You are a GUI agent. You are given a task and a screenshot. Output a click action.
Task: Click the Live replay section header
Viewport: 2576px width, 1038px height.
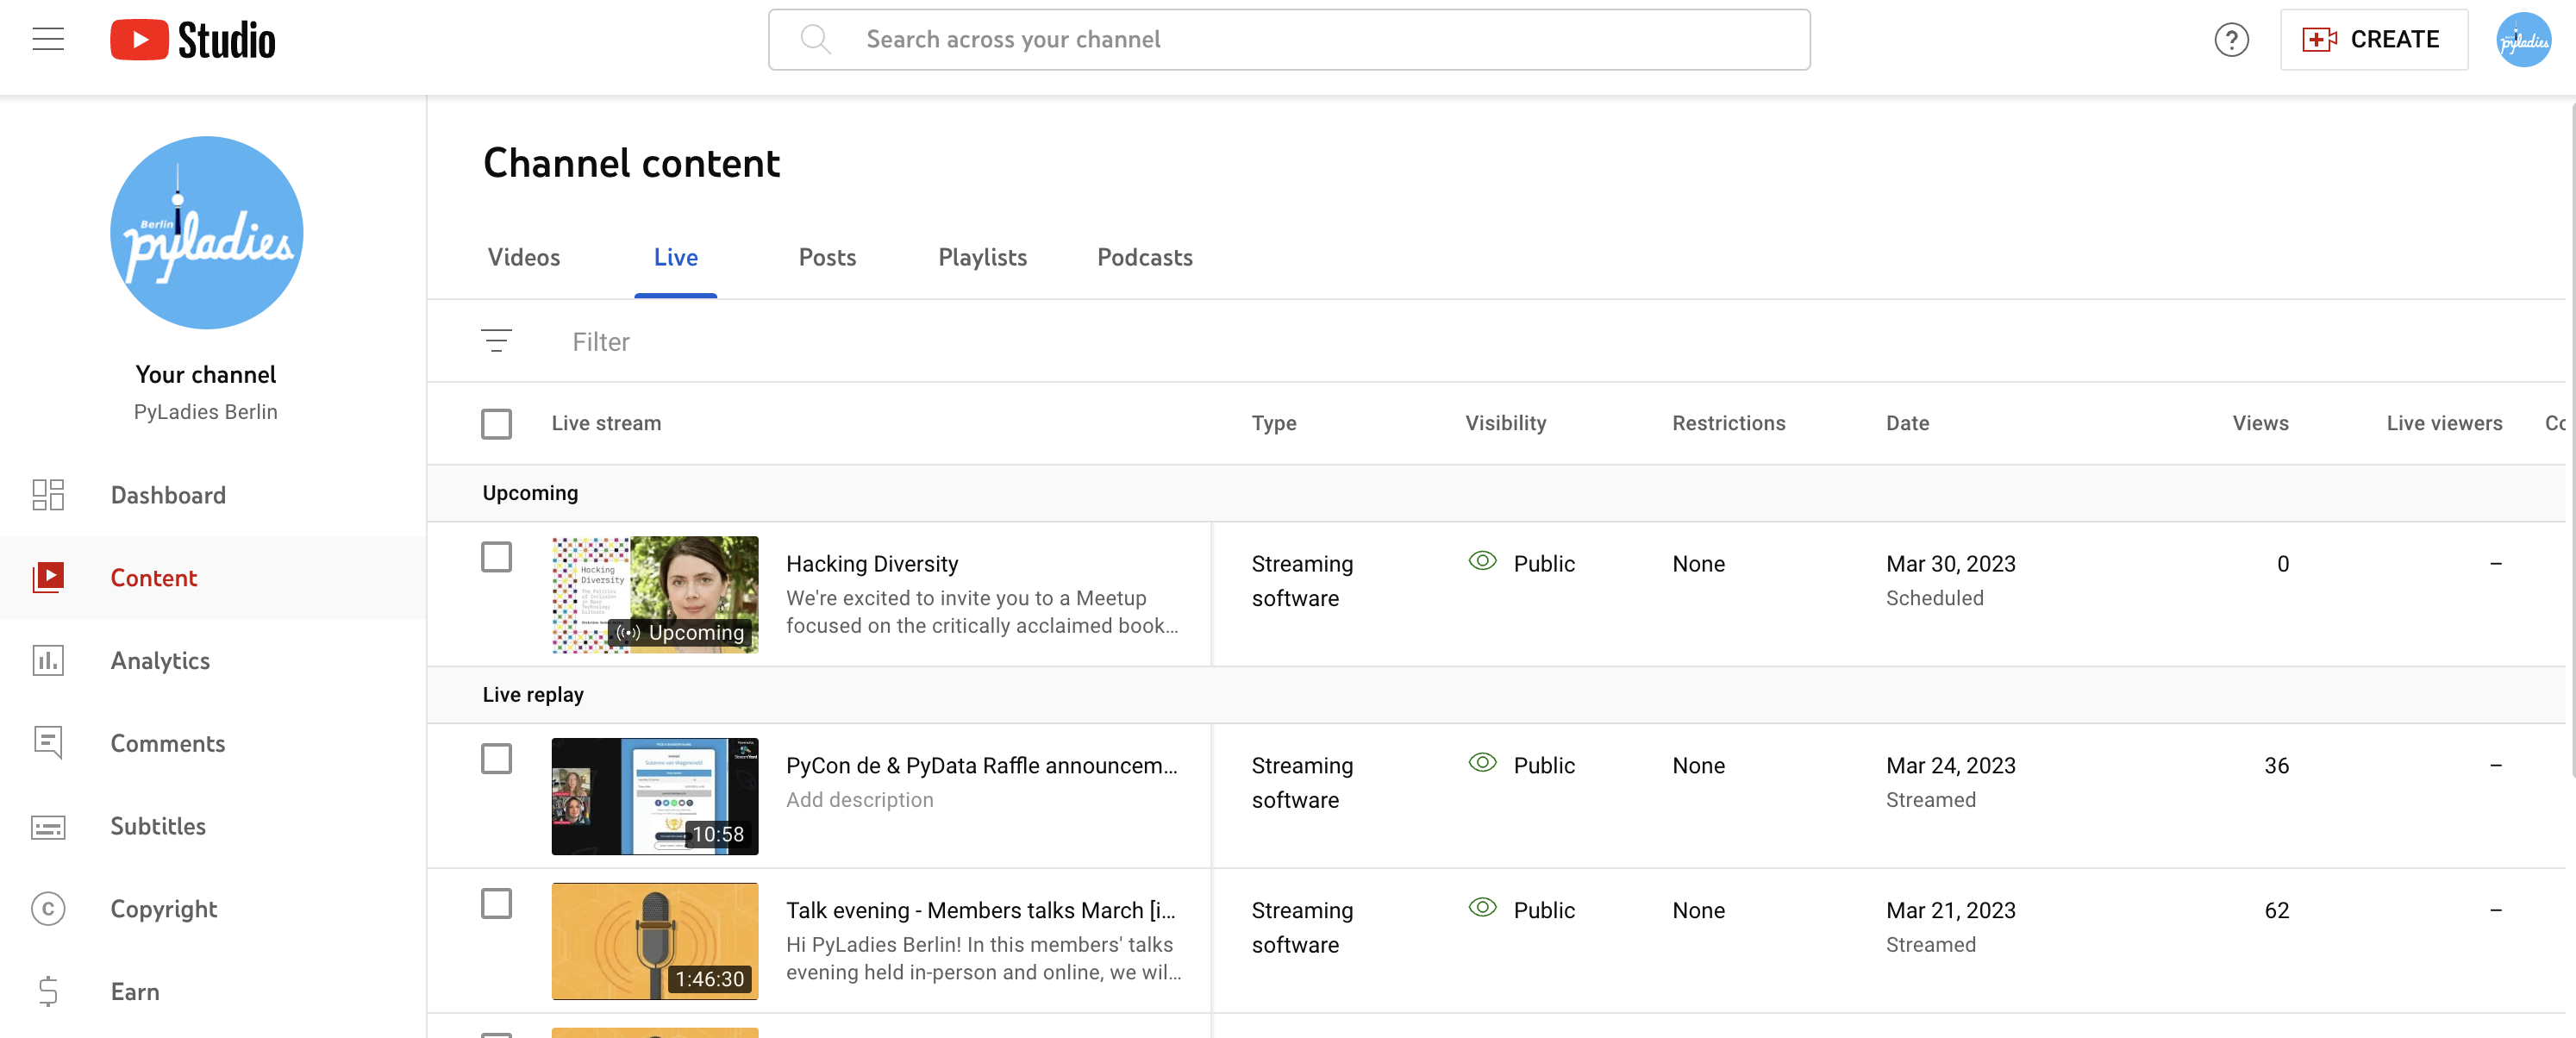click(532, 695)
